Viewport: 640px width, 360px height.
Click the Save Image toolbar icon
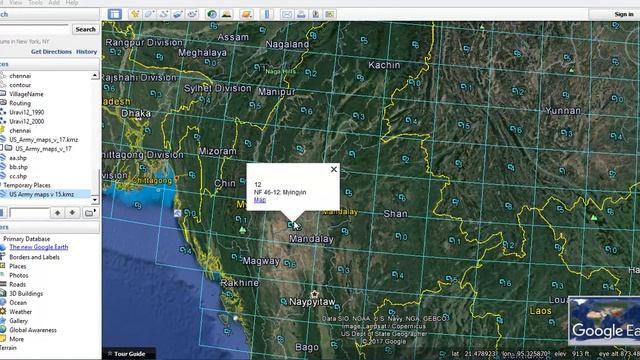coord(315,14)
